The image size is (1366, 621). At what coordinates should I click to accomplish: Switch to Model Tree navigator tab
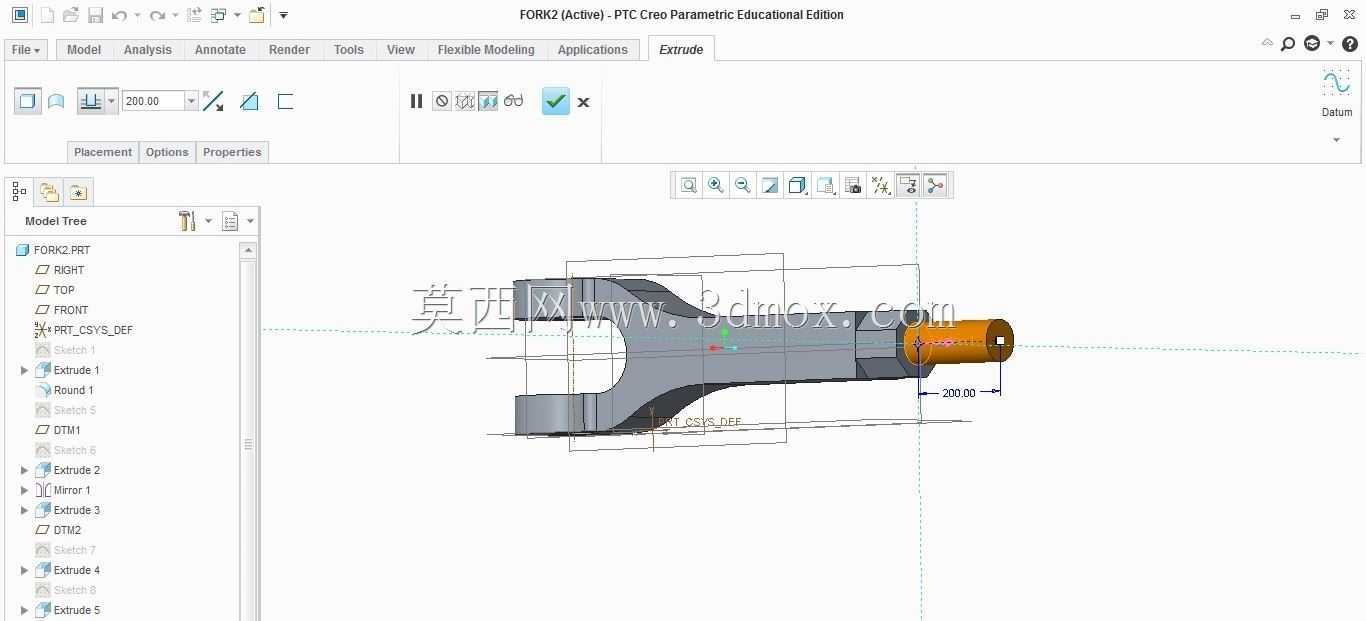pos(19,191)
